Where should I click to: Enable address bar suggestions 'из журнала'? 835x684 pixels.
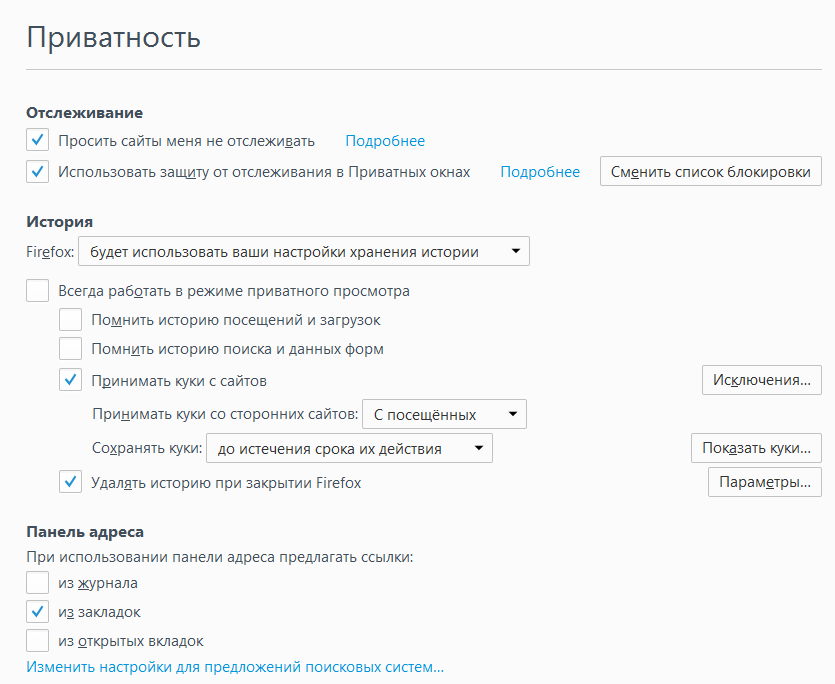[38, 582]
